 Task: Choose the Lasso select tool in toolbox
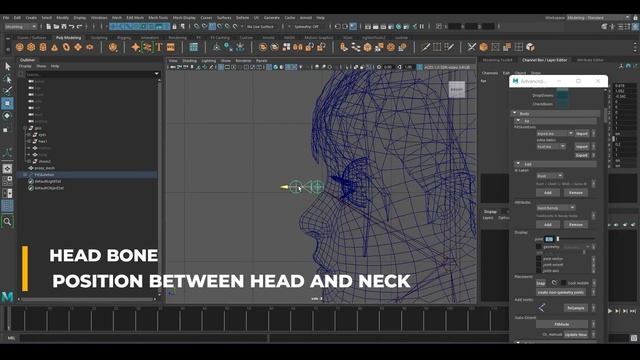click(x=7, y=79)
